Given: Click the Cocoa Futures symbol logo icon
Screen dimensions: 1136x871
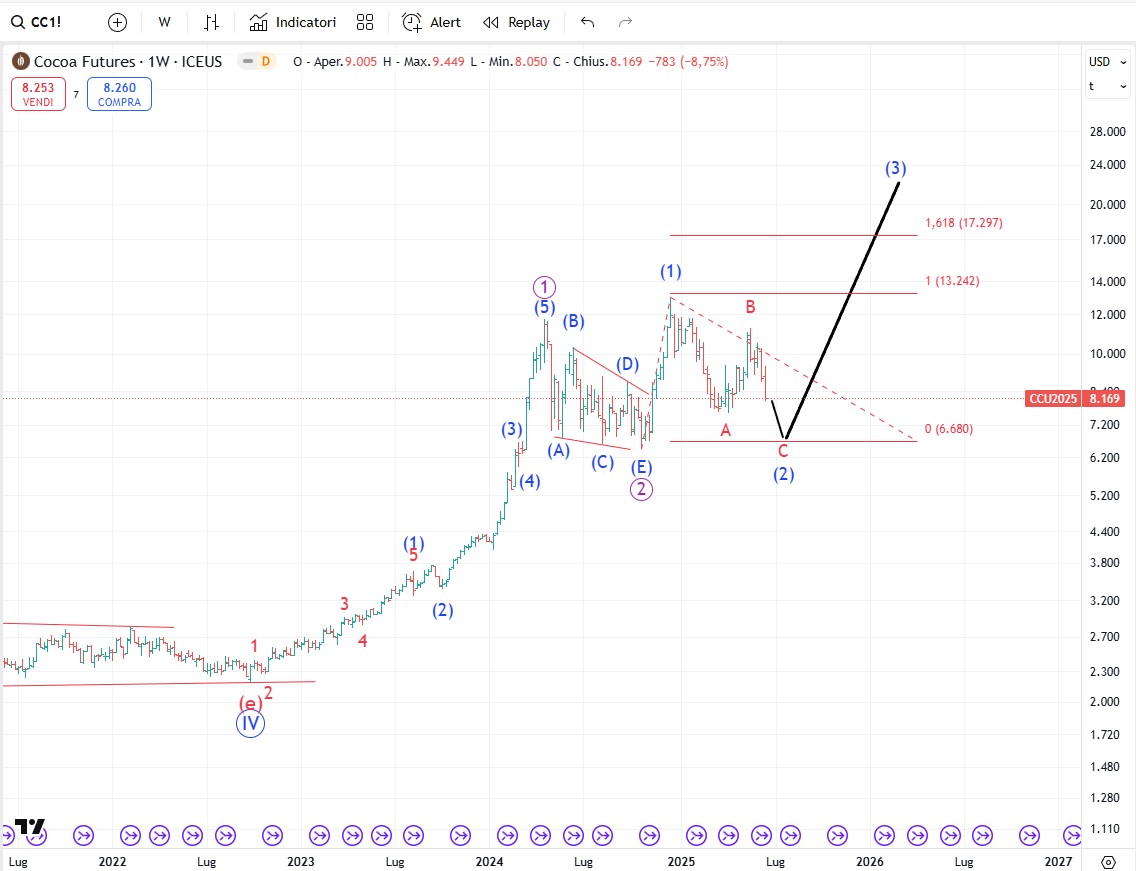Looking at the screenshot, I should 20,62.
